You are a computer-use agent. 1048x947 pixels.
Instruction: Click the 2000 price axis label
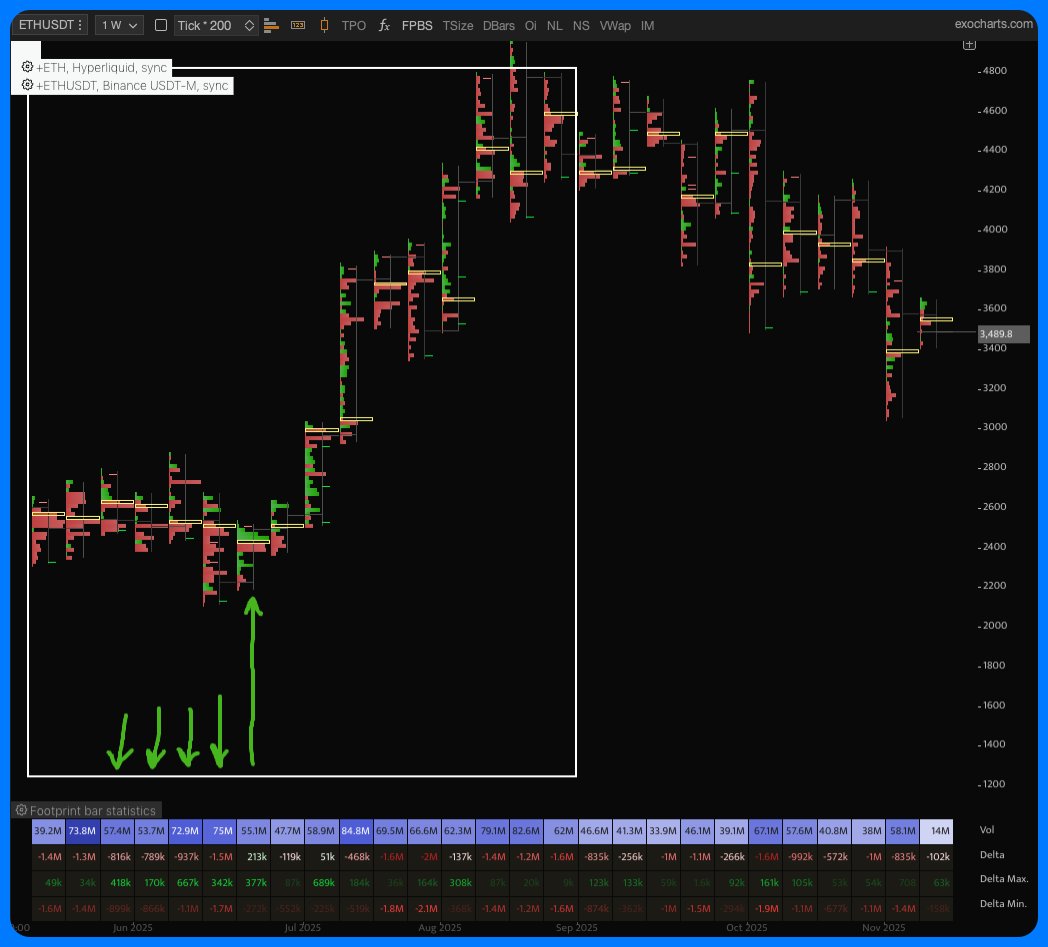[x=994, y=626]
